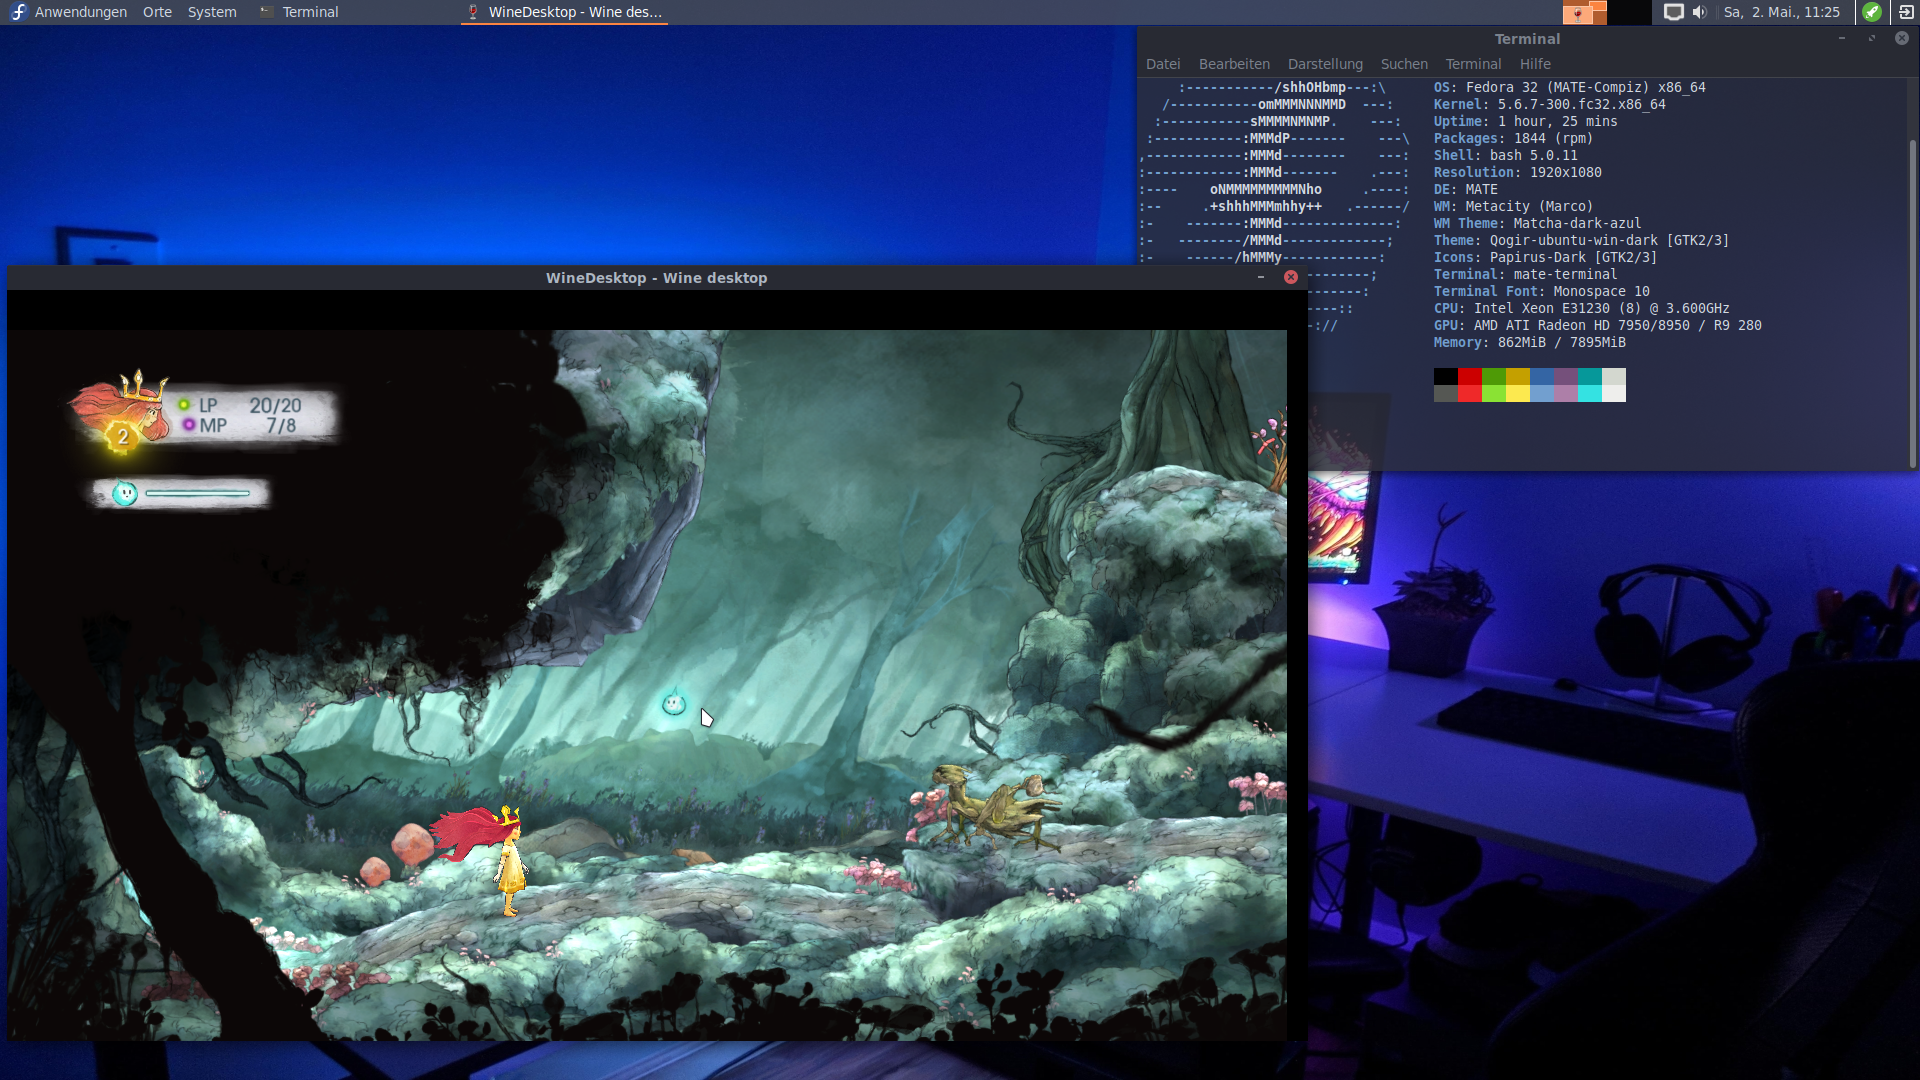This screenshot has width=1920, height=1080.
Task: Switch to Terminal taskbar window button
Action: 300,12
